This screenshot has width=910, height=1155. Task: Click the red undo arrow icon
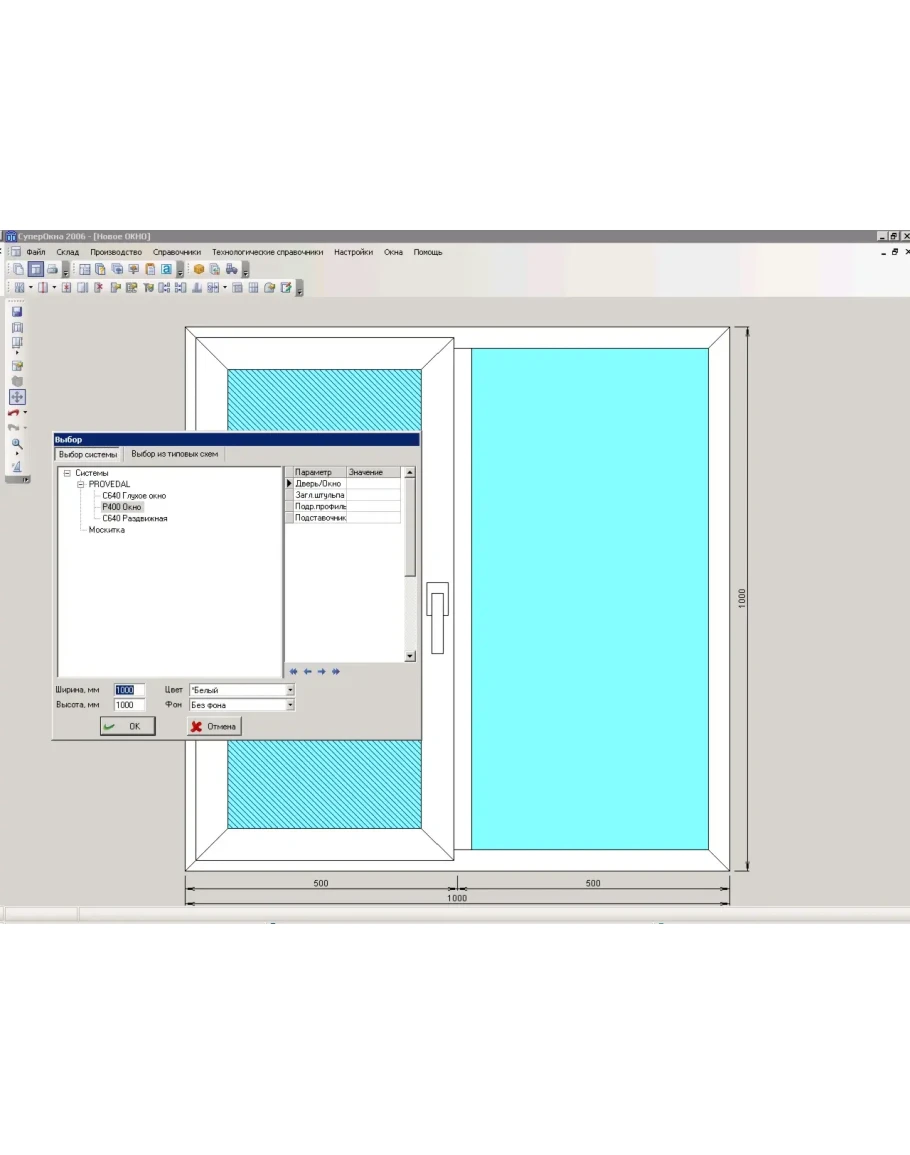15,412
